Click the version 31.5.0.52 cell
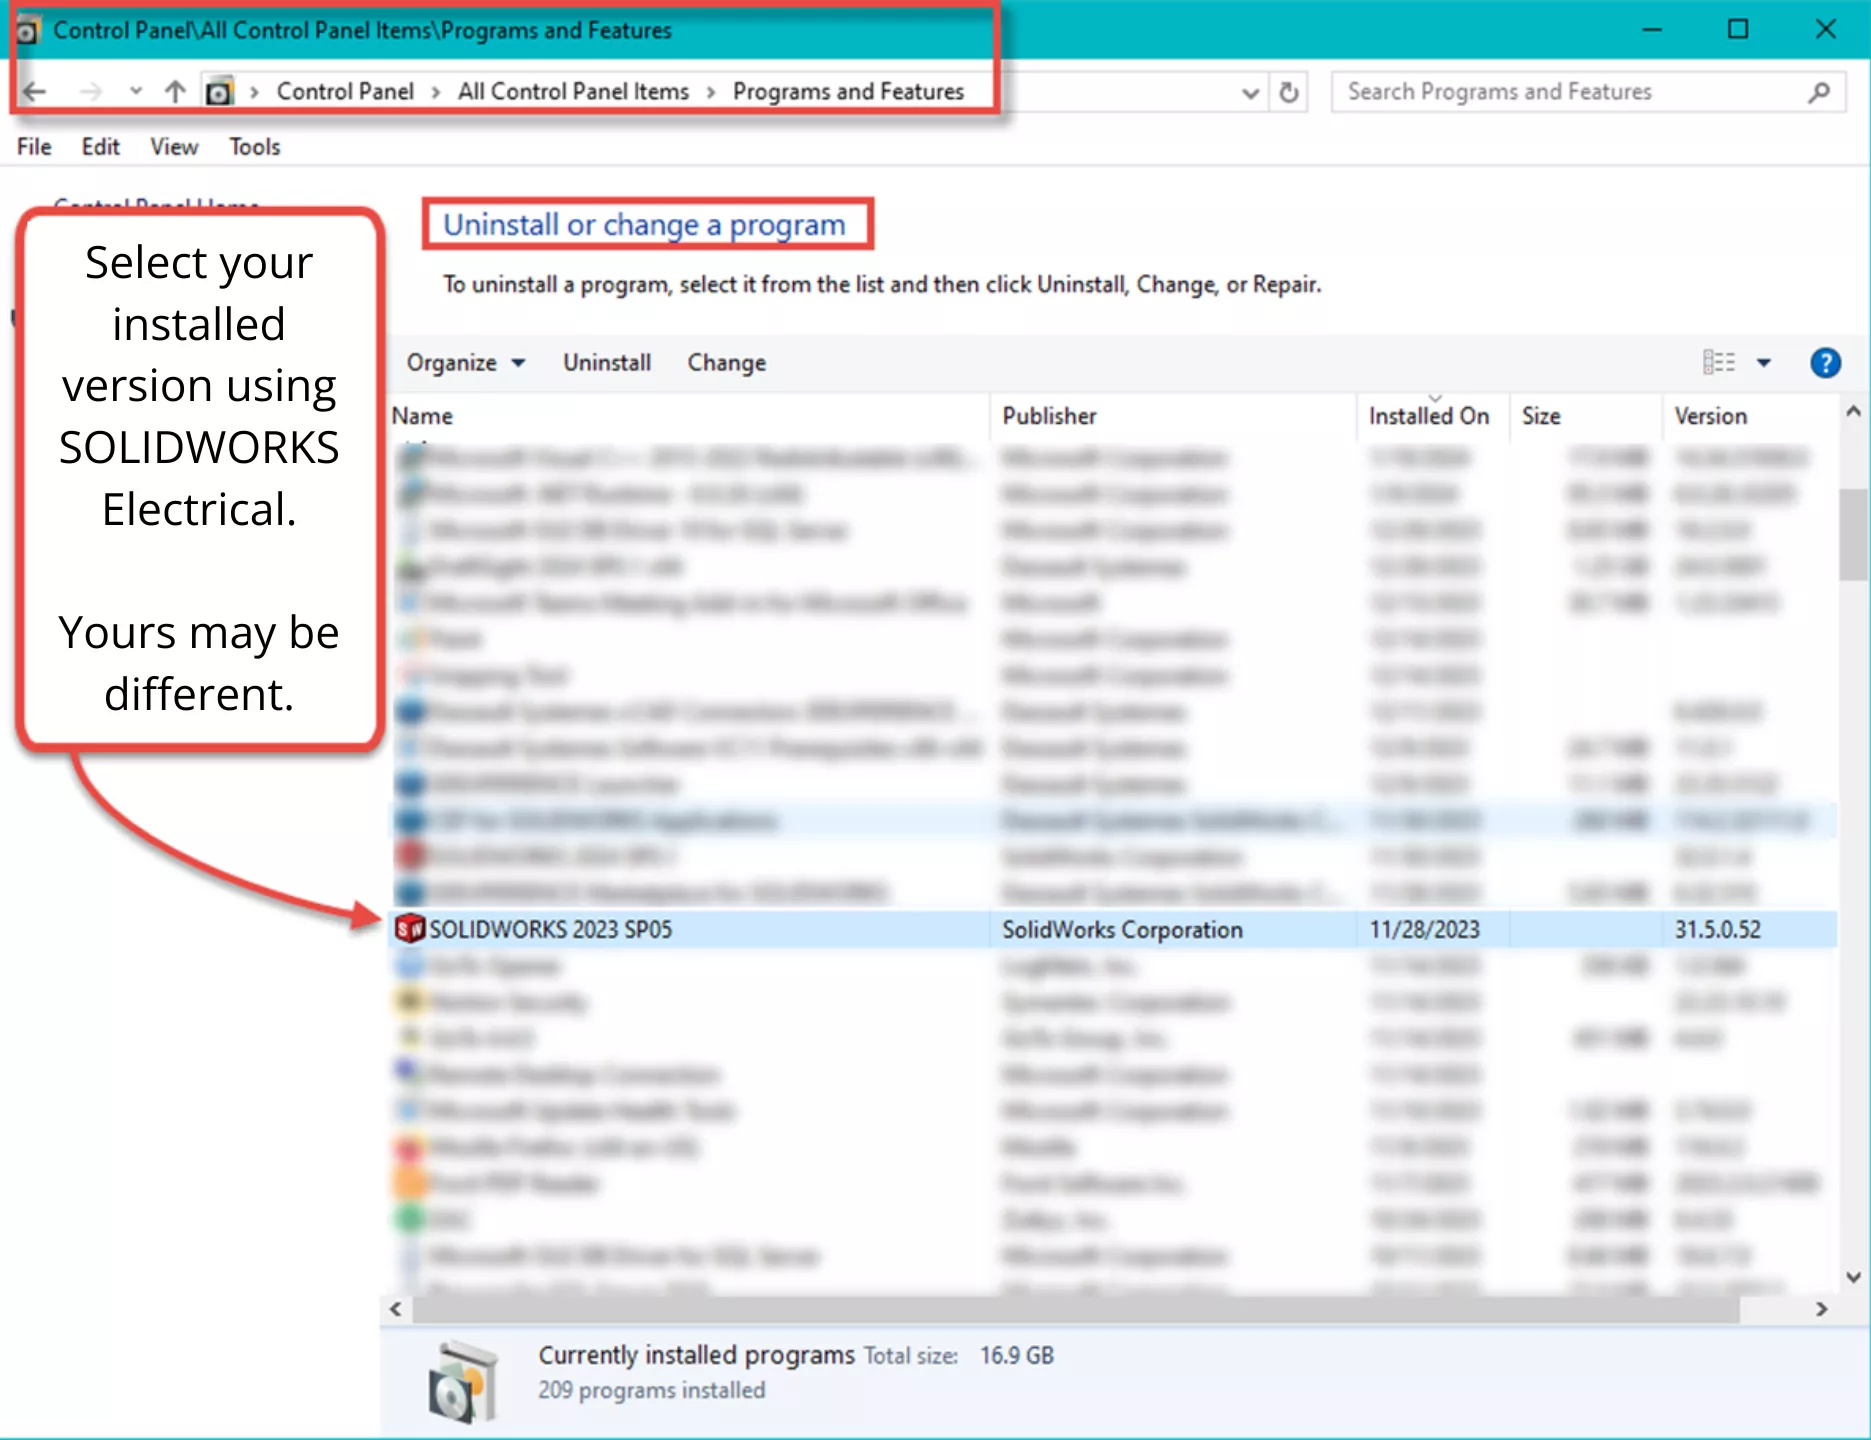 coord(1718,930)
